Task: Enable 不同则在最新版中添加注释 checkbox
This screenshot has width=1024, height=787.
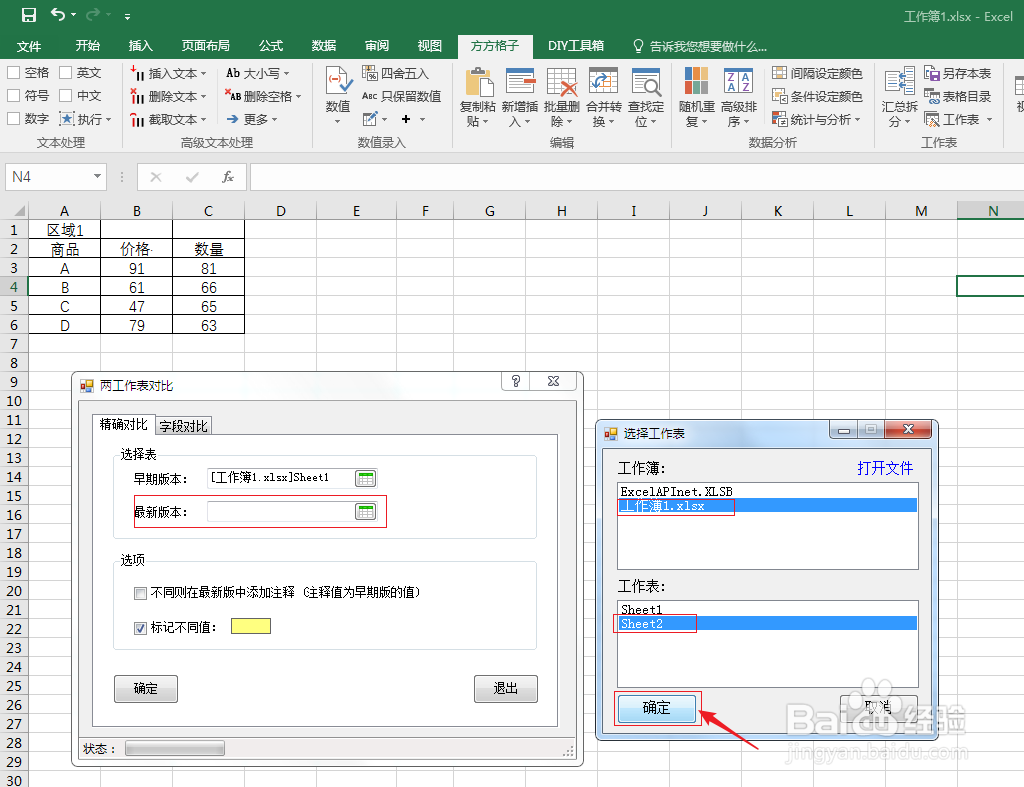Action: click(x=140, y=593)
